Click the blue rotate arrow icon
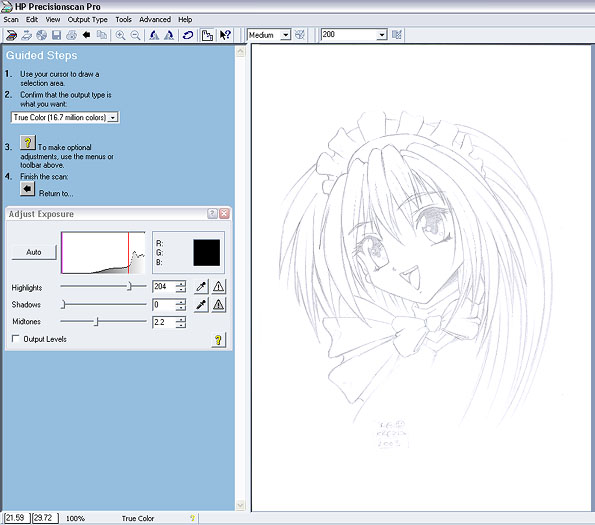Viewport: 595px width, 525px height. pyautogui.click(x=188, y=35)
